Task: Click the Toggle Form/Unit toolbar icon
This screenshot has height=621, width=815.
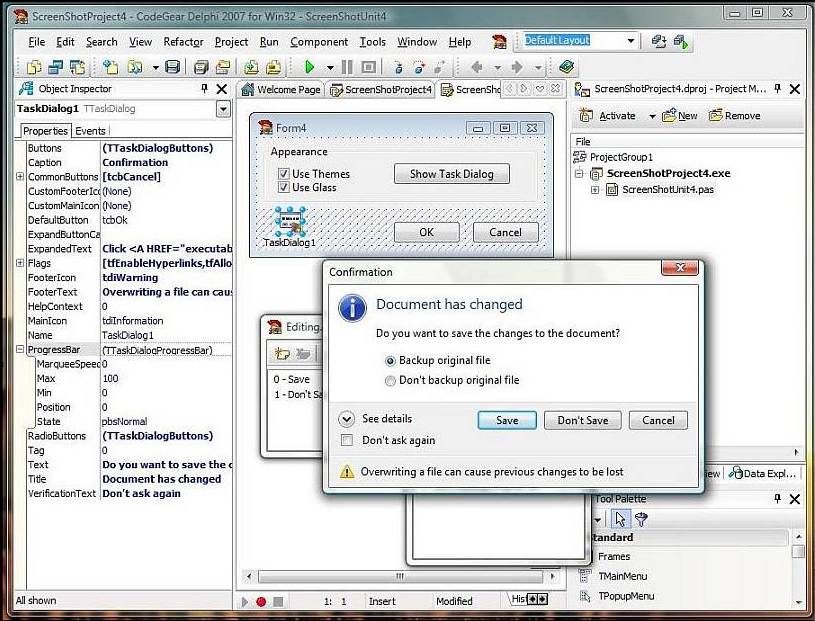Action: click(77, 67)
